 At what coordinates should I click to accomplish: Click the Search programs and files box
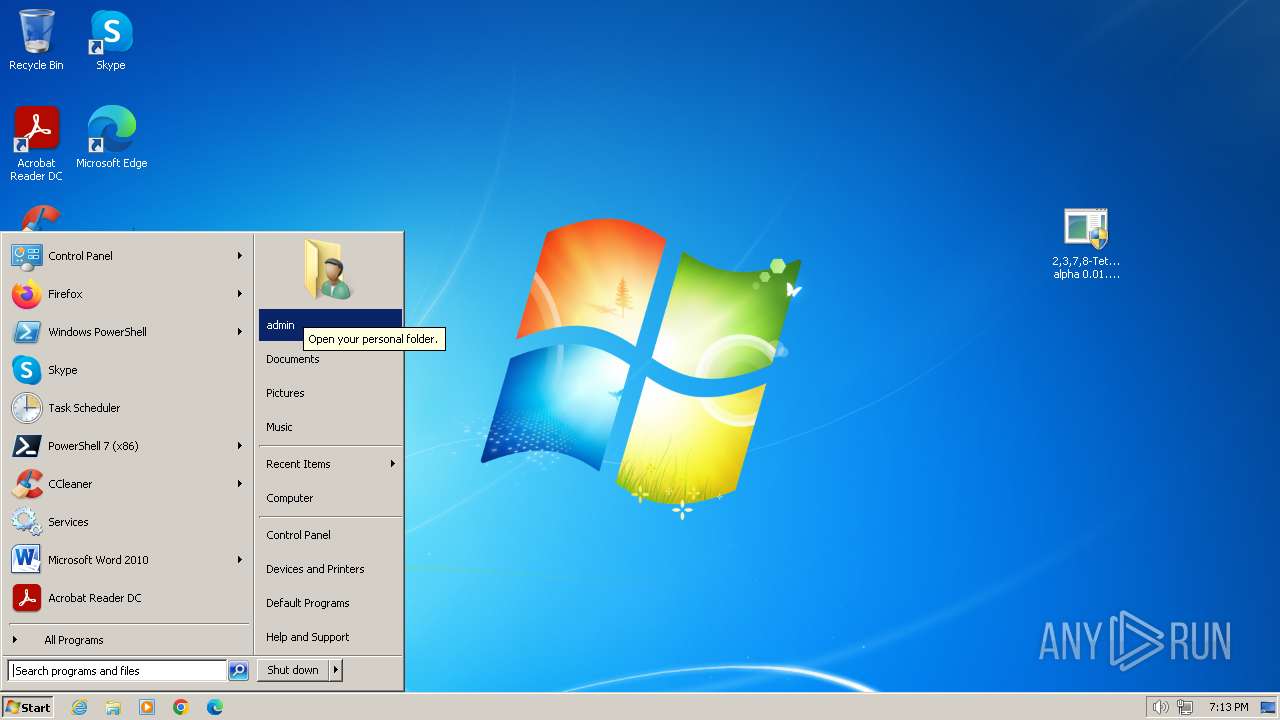(x=117, y=671)
